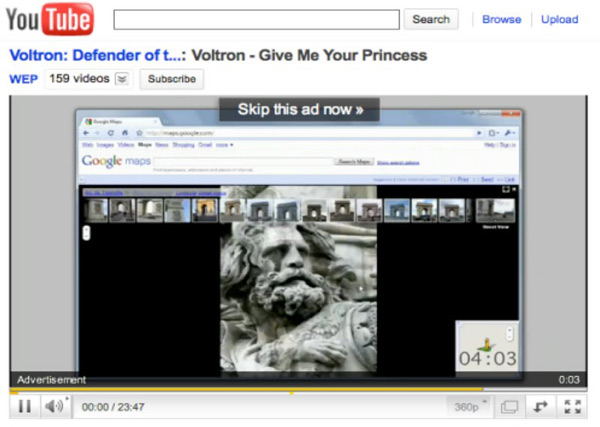Click the pop-out player arrow icon
Viewport: 600px width, 427px height.
point(540,407)
